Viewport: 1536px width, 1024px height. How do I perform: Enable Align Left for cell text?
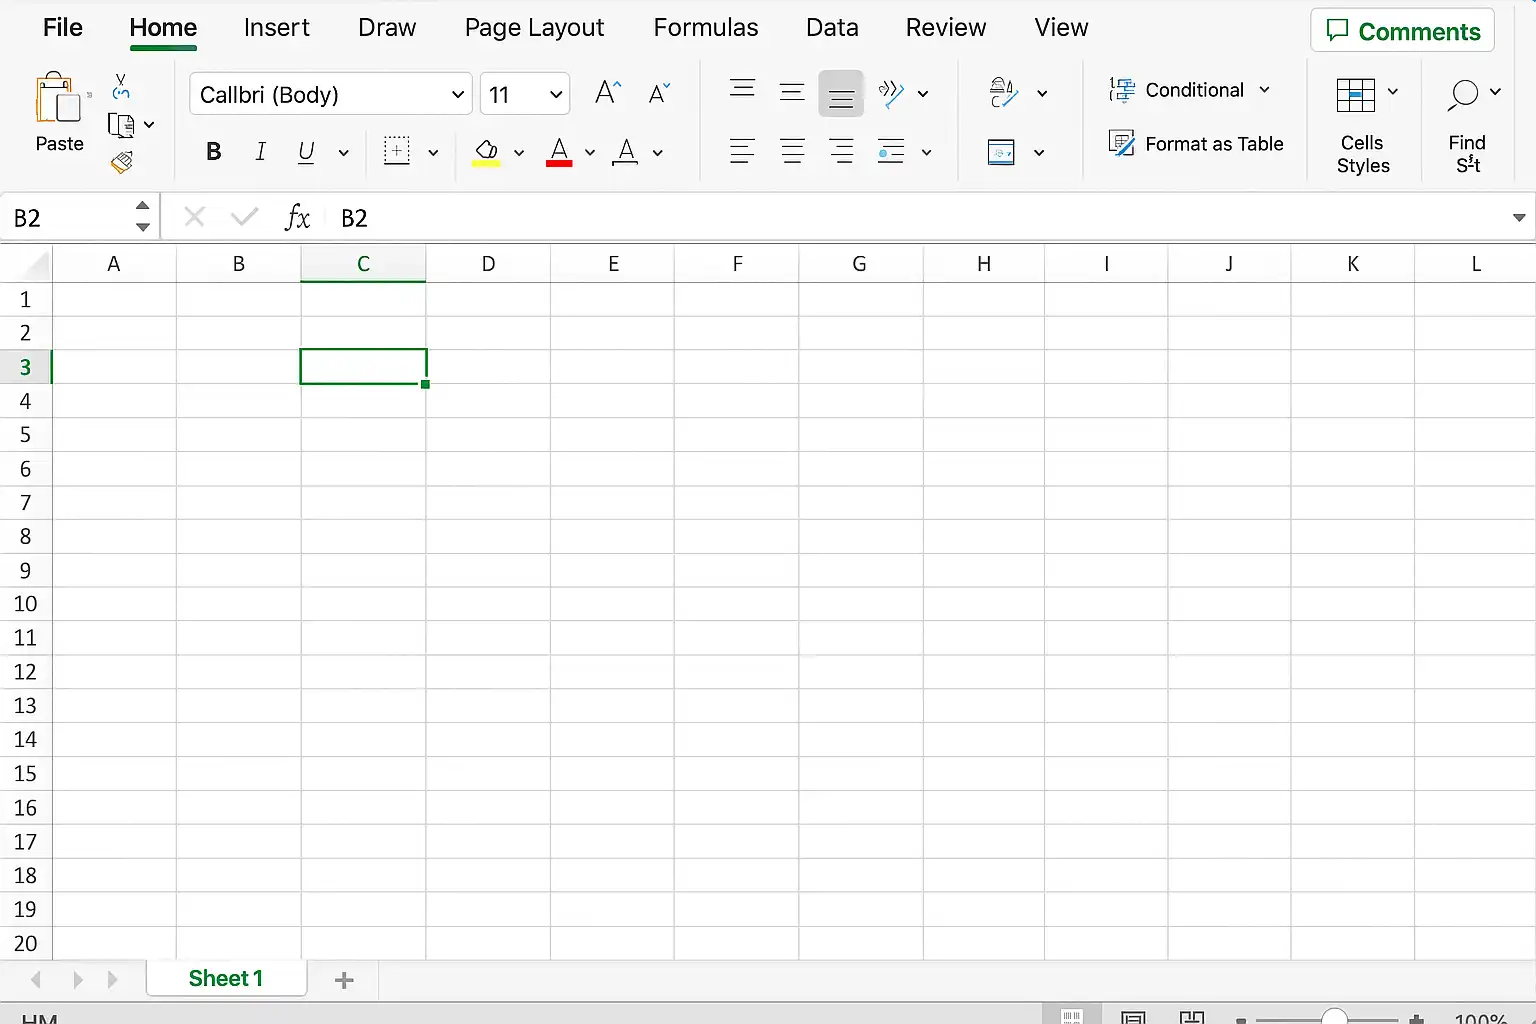tap(742, 152)
